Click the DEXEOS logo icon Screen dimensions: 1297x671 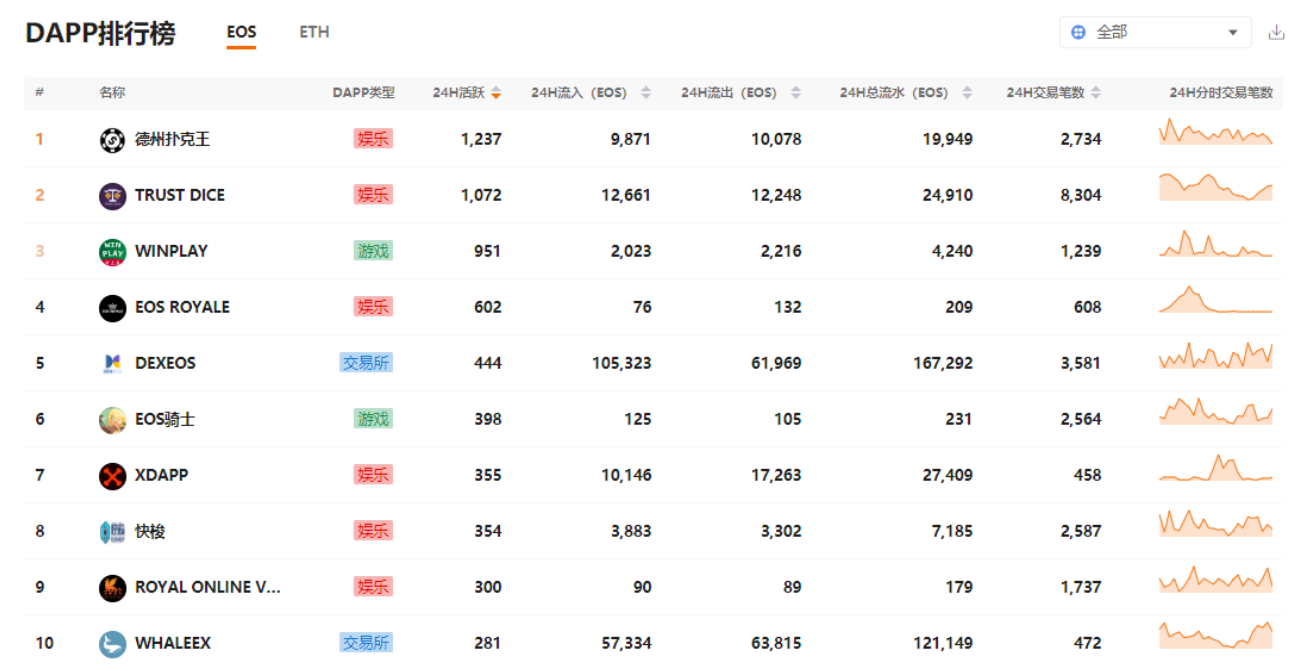(112, 364)
